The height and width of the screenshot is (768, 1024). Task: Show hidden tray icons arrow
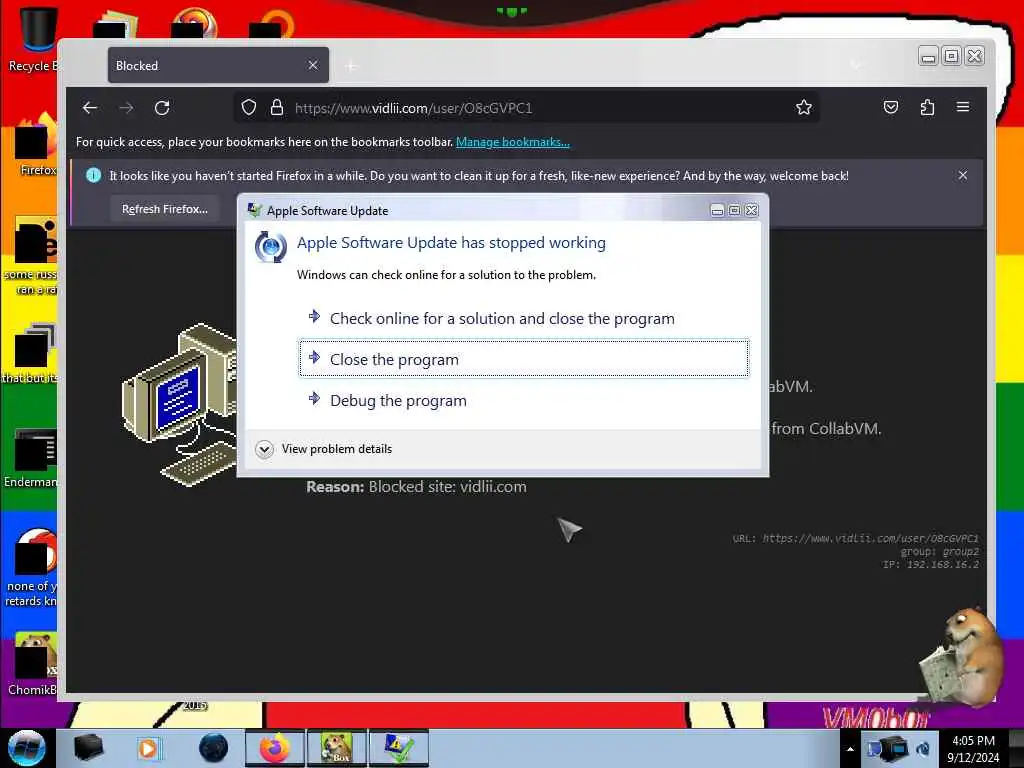point(850,749)
